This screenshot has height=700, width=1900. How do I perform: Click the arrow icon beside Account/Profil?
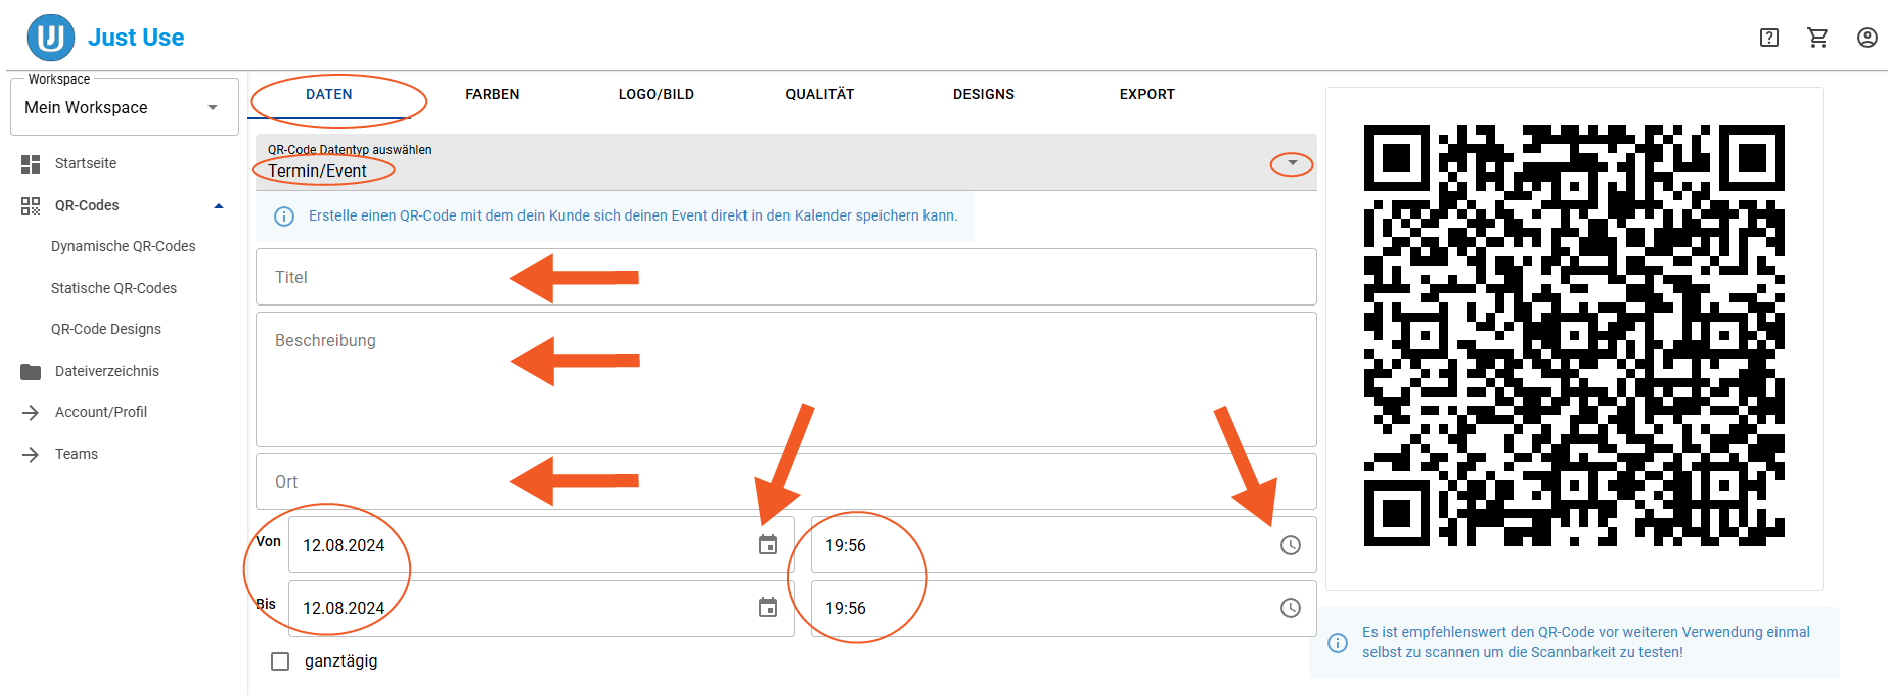pyautogui.click(x=31, y=413)
